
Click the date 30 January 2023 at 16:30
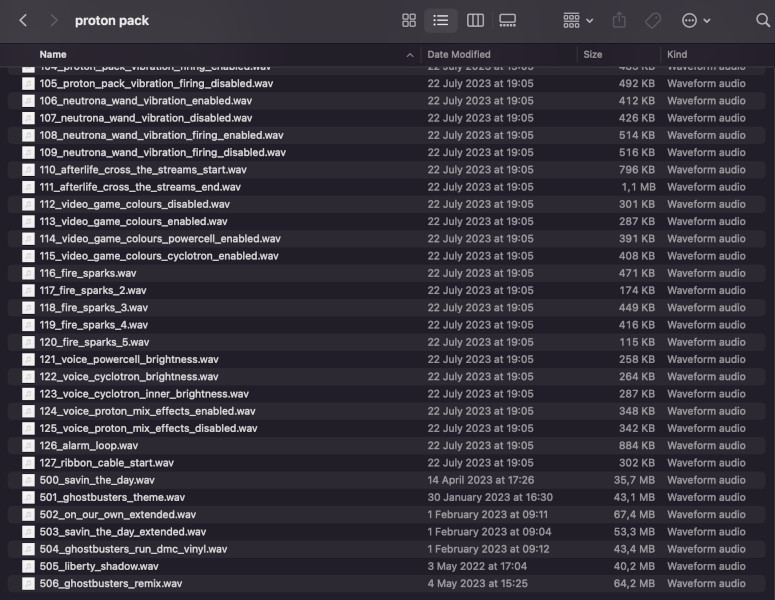tap(490, 498)
